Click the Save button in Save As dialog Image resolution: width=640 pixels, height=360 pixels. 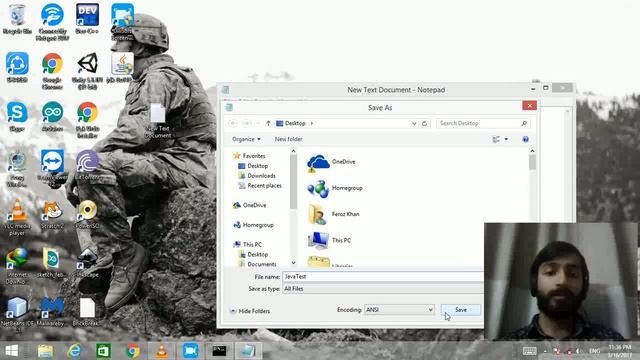tap(460, 310)
